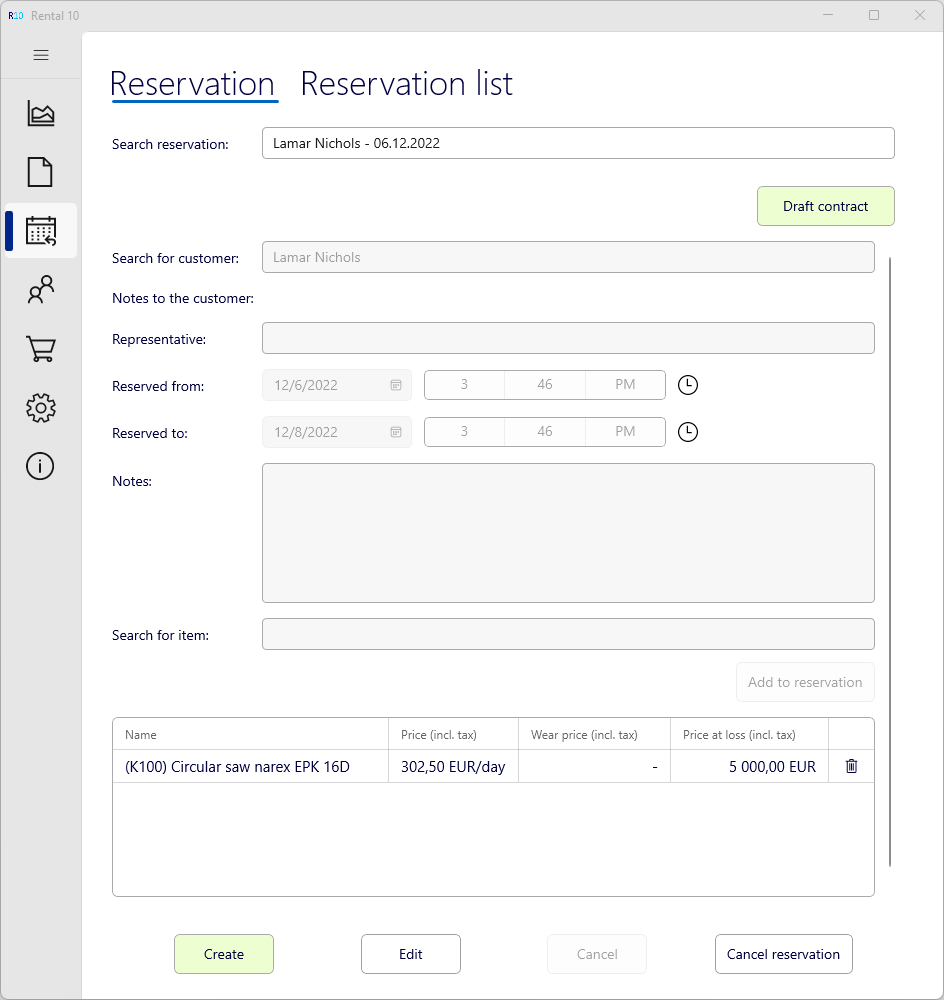Open the Search reservation combo box
This screenshot has width=944, height=1000.
(578, 143)
